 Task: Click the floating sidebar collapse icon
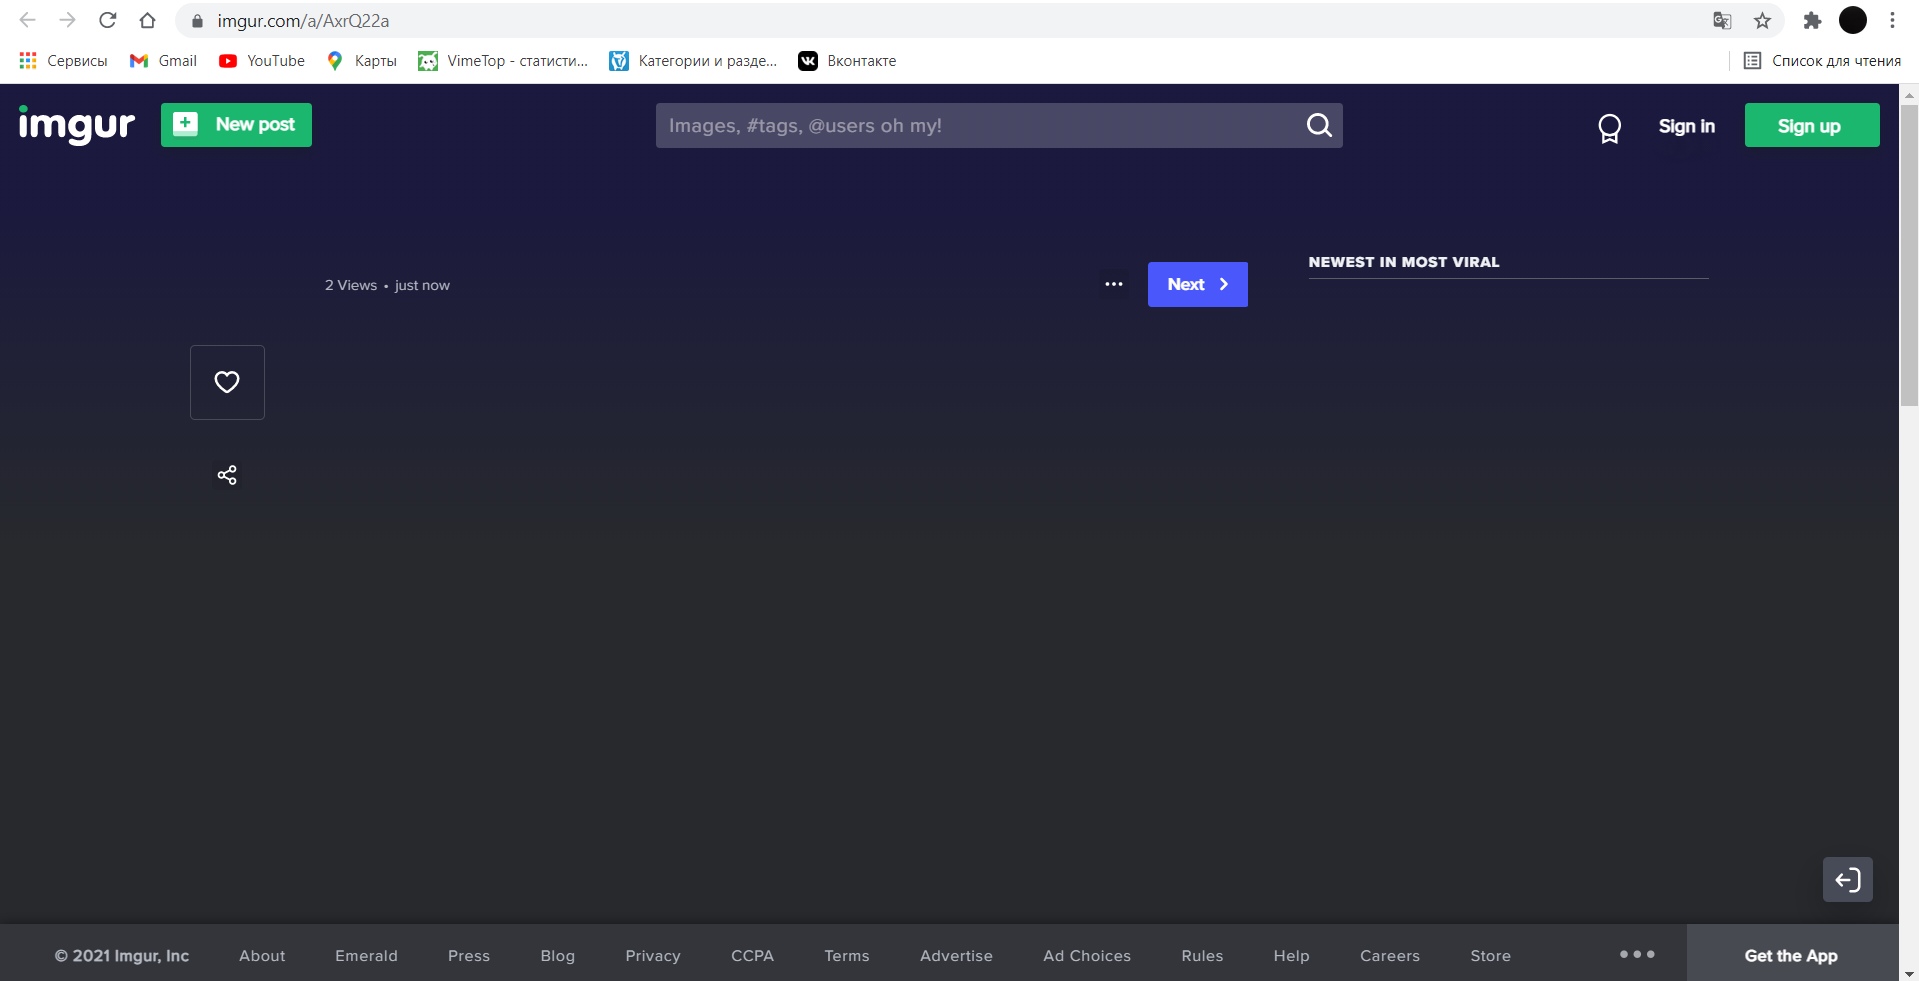pyautogui.click(x=1847, y=880)
